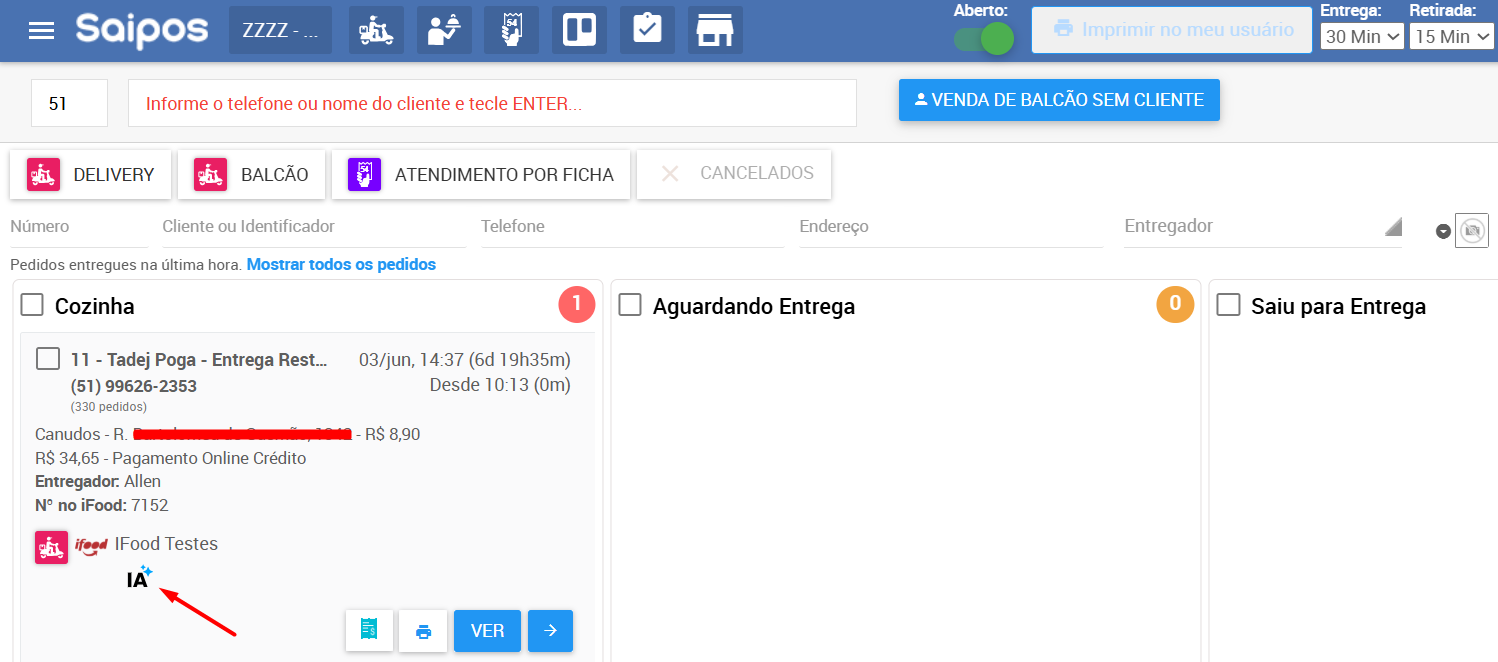
Task: Toggle the Aberto store open switch
Action: coord(984,39)
